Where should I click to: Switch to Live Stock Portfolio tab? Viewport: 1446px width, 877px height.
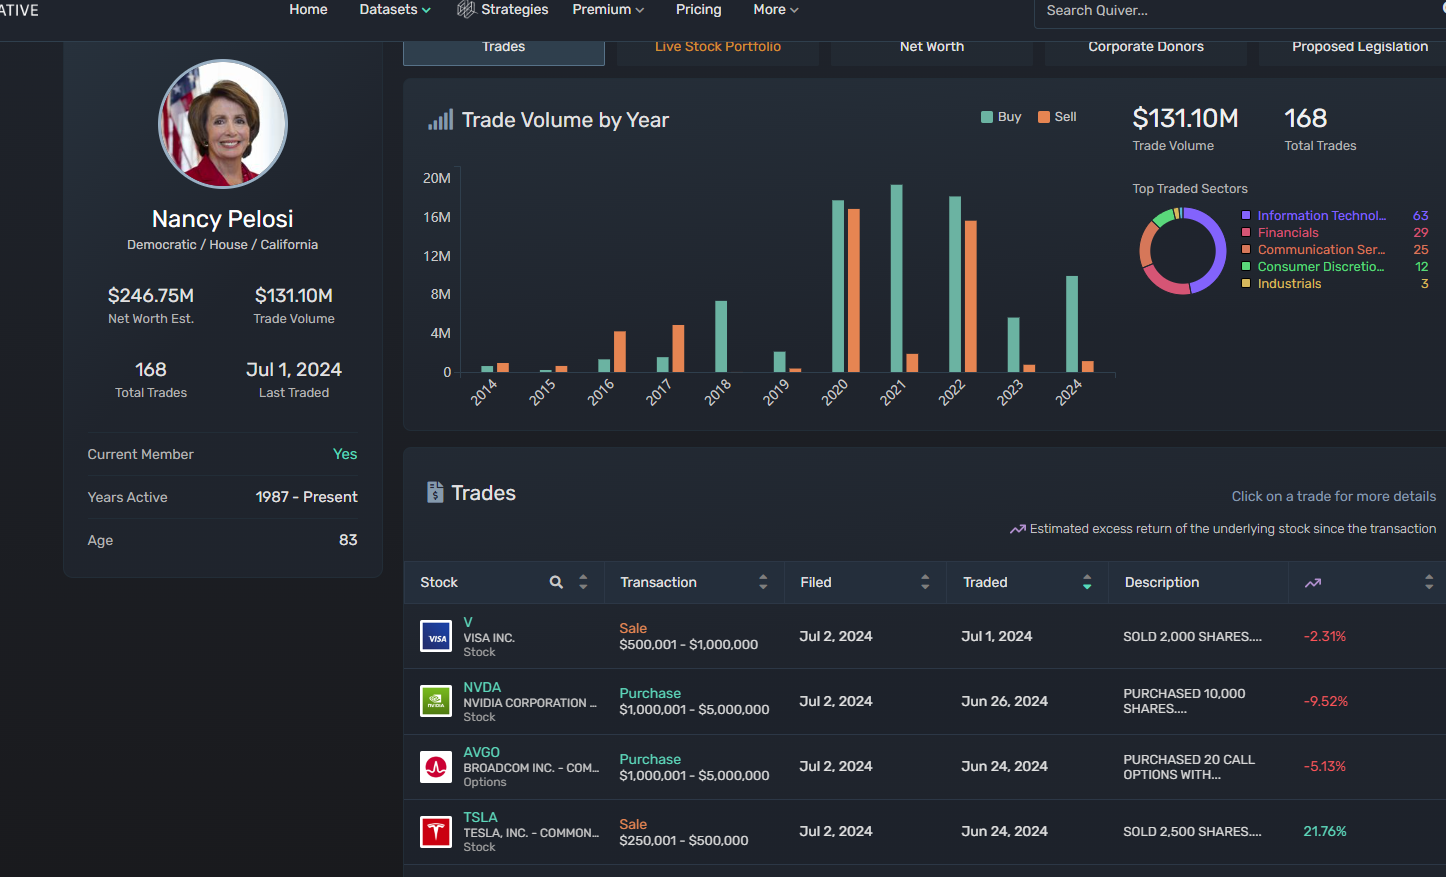tap(718, 50)
